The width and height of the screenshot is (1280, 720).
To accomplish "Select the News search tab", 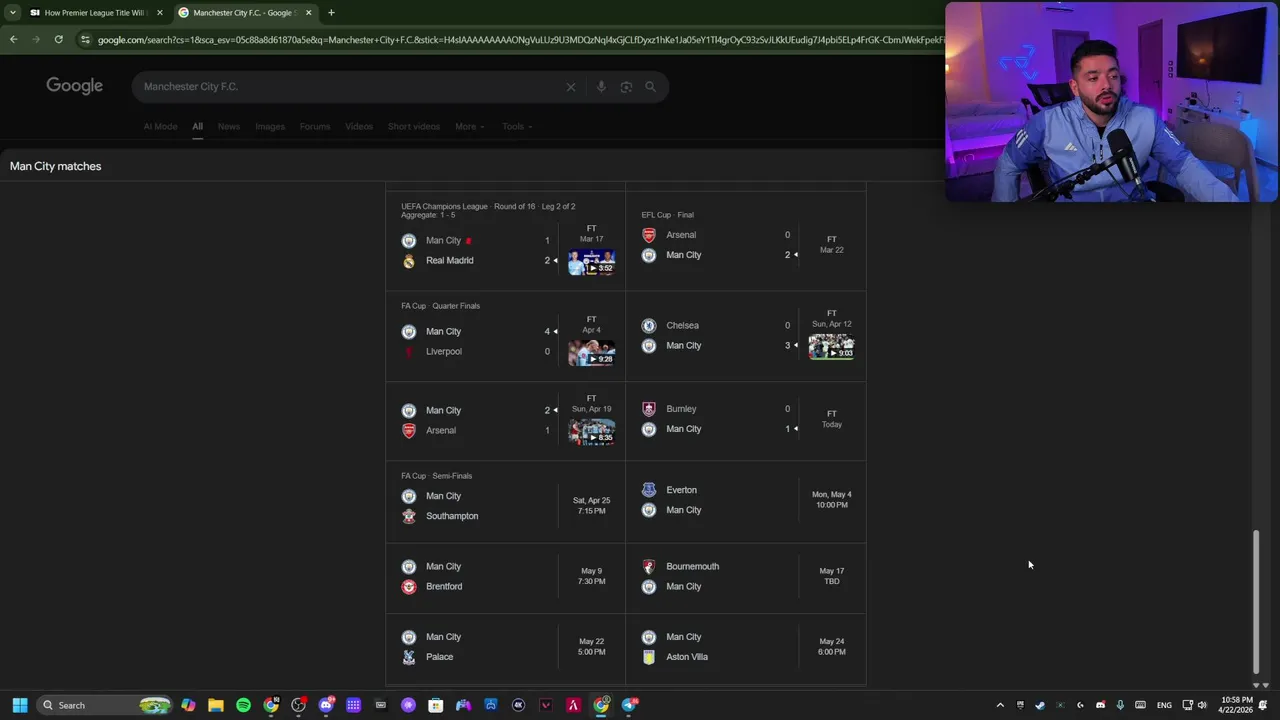I will click(x=229, y=126).
